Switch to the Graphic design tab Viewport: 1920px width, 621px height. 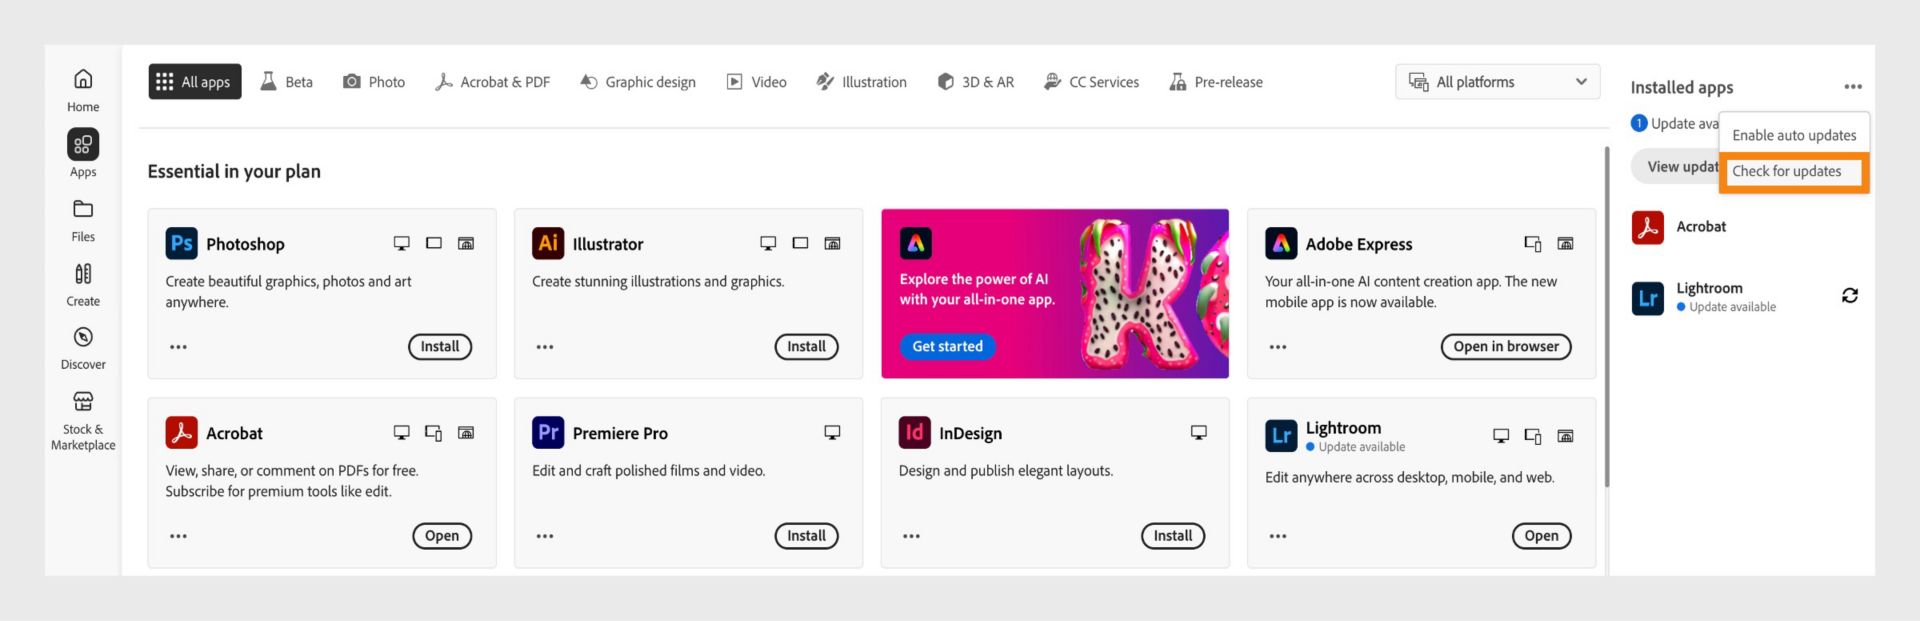coord(638,82)
